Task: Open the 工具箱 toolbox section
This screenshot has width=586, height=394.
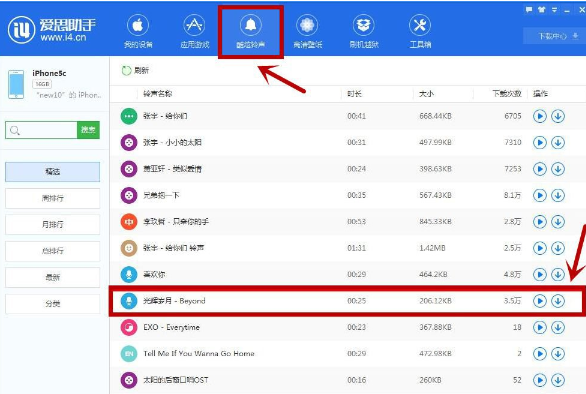Action: pyautogui.click(x=420, y=32)
